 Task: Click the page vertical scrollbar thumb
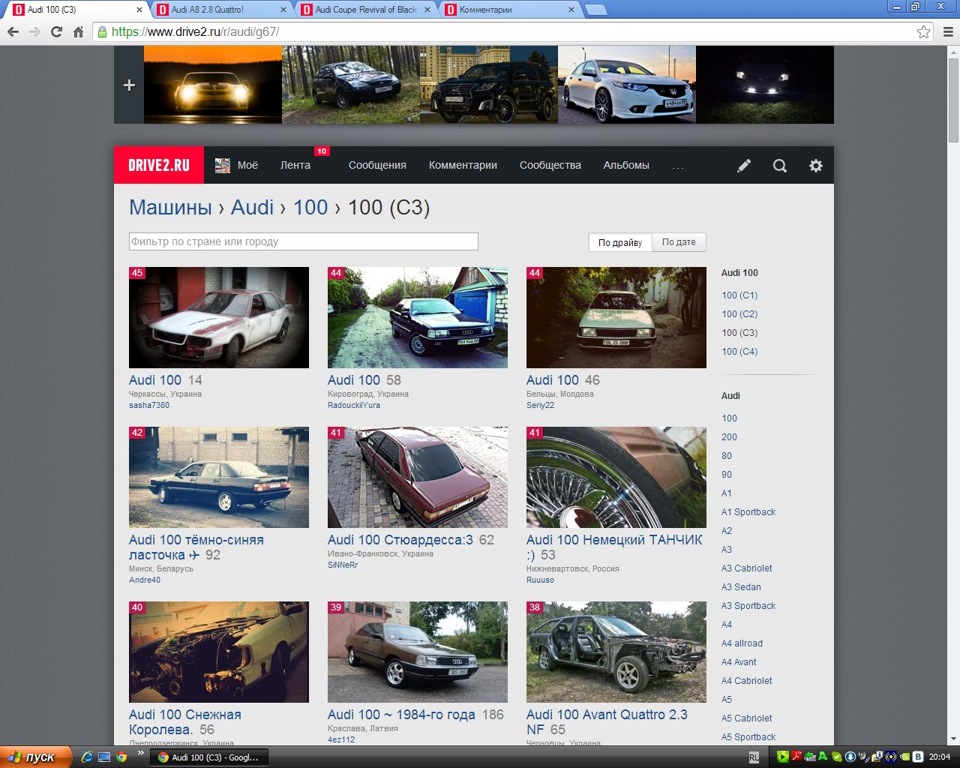point(953,101)
